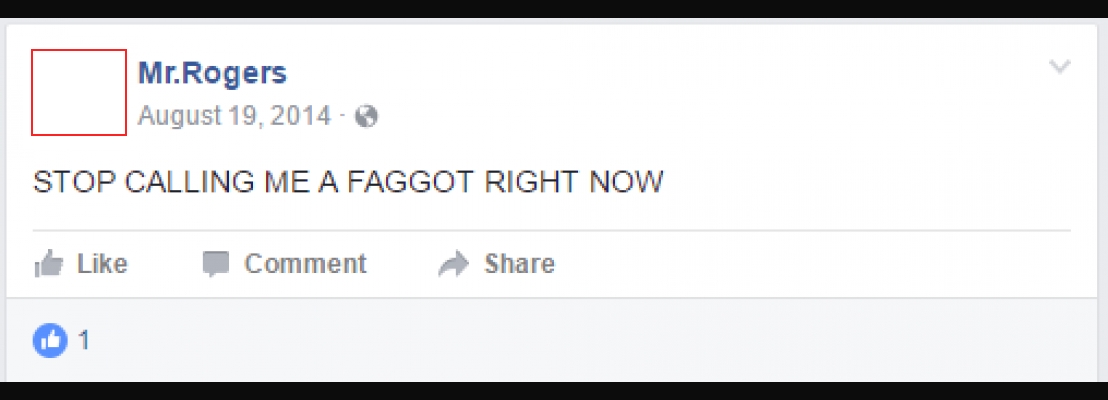Click the dot separator before globe icon
Viewport: 1108px width, 400px height.
click(x=342, y=116)
